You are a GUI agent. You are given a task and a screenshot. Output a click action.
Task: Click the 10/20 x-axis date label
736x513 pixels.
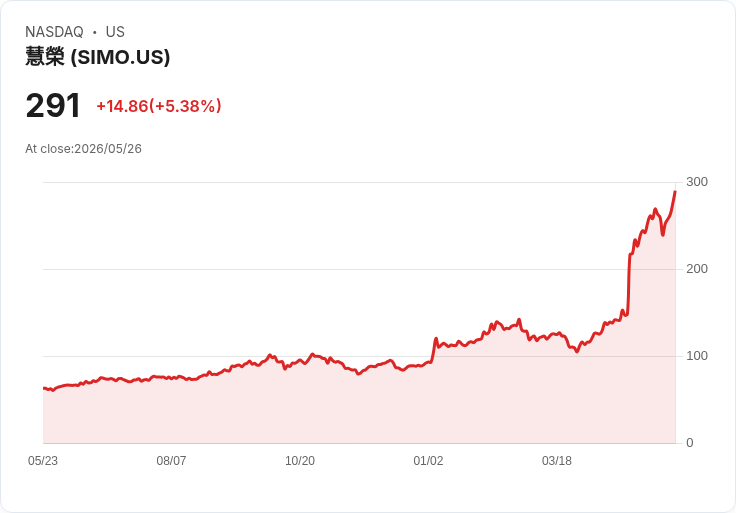coord(300,461)
